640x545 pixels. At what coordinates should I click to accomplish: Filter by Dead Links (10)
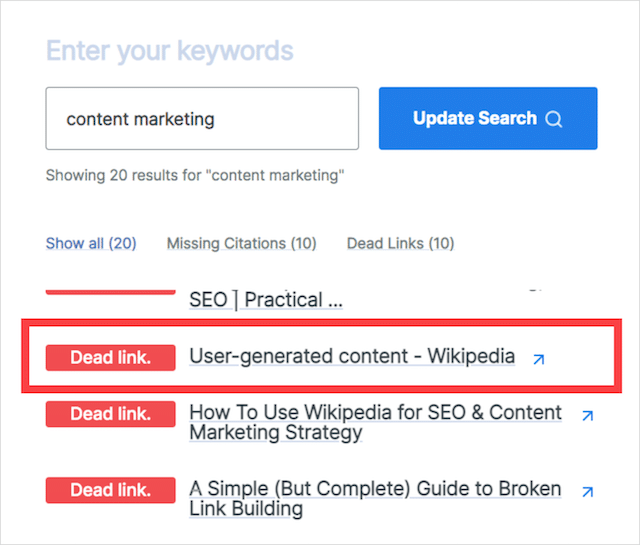pyautogui.click(x=400, y=243)
